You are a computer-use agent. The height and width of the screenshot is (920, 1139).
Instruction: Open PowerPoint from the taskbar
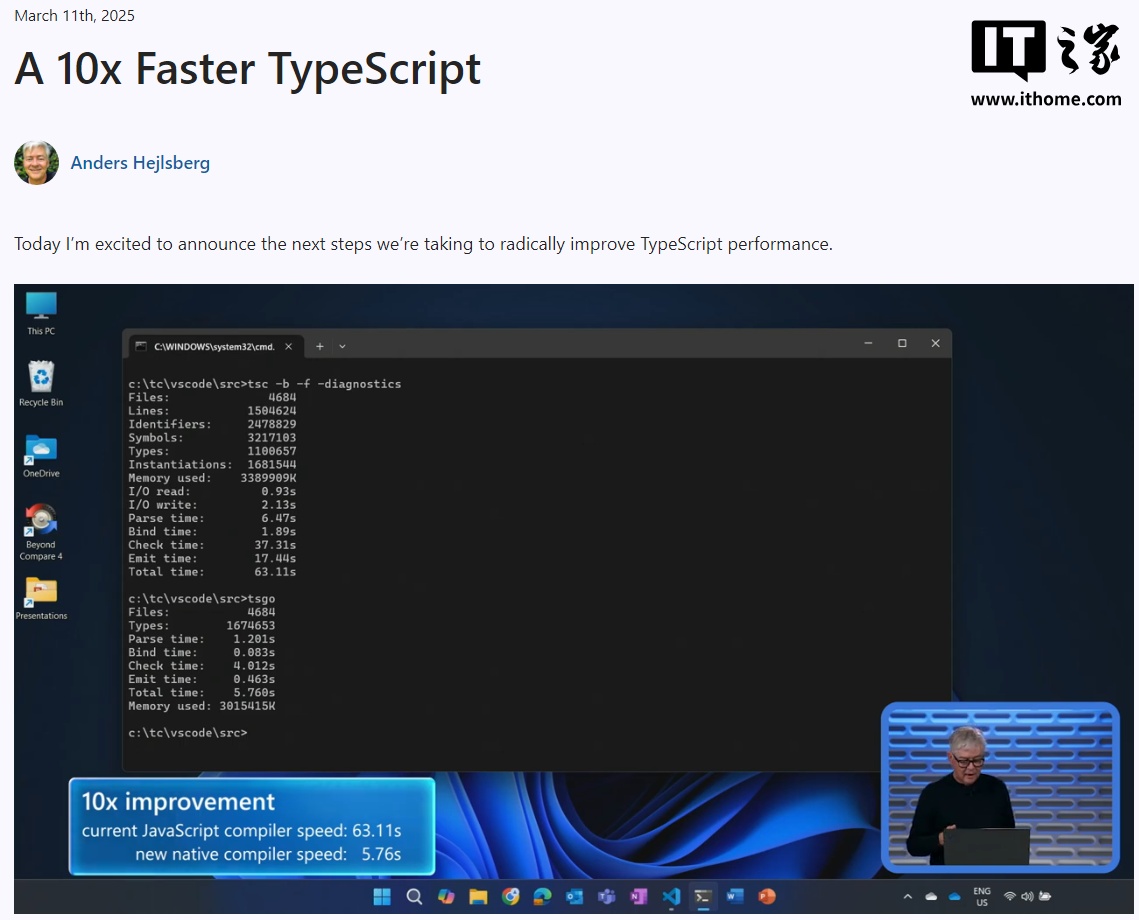tap(766, 897)
